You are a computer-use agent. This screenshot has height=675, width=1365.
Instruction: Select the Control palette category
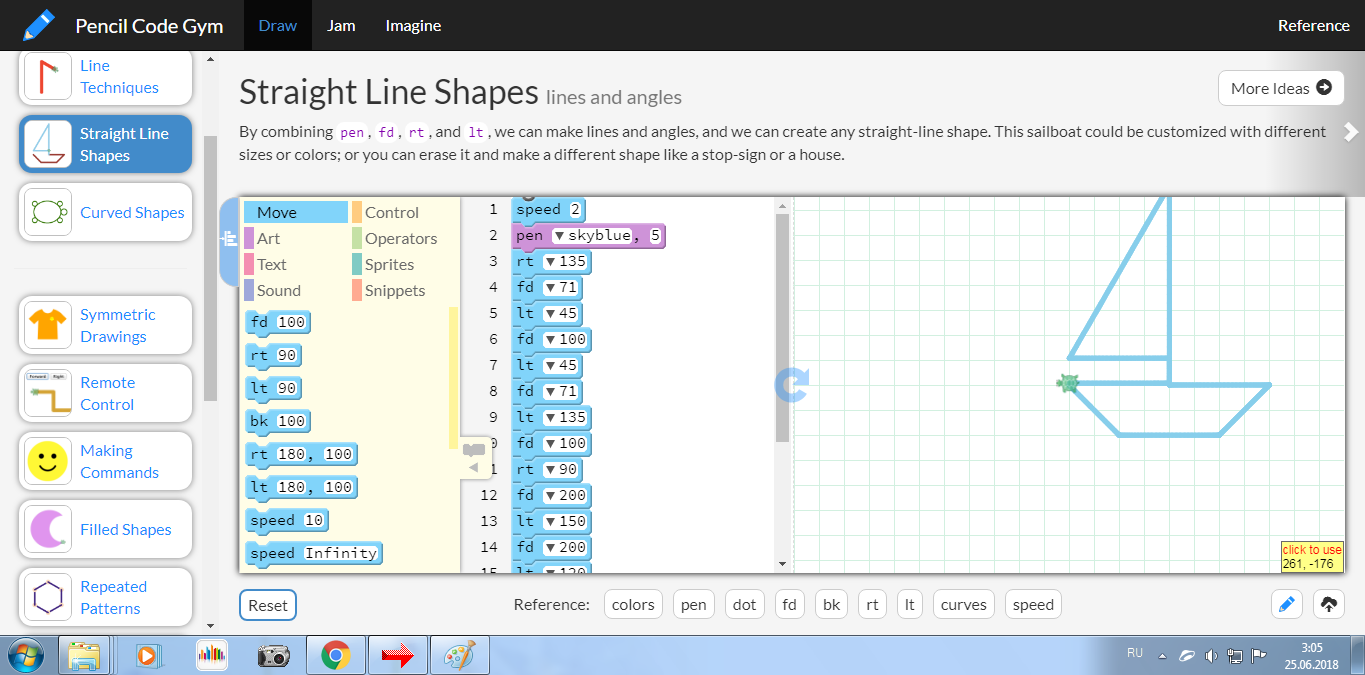[x=404, y=212]
